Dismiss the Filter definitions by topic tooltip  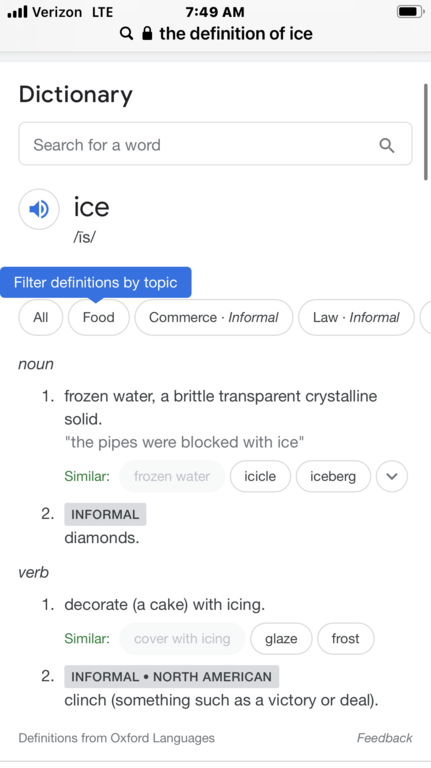(96, 282)
